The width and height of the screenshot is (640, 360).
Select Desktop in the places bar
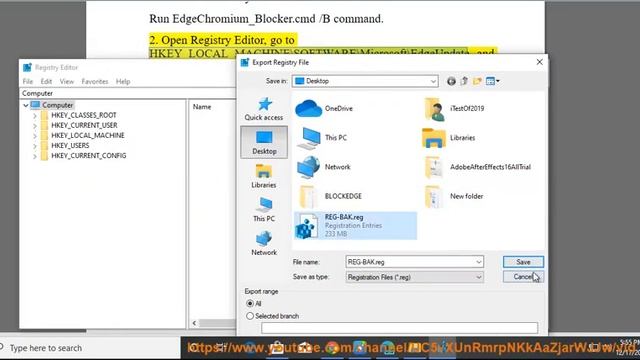[x=264, y=142]
